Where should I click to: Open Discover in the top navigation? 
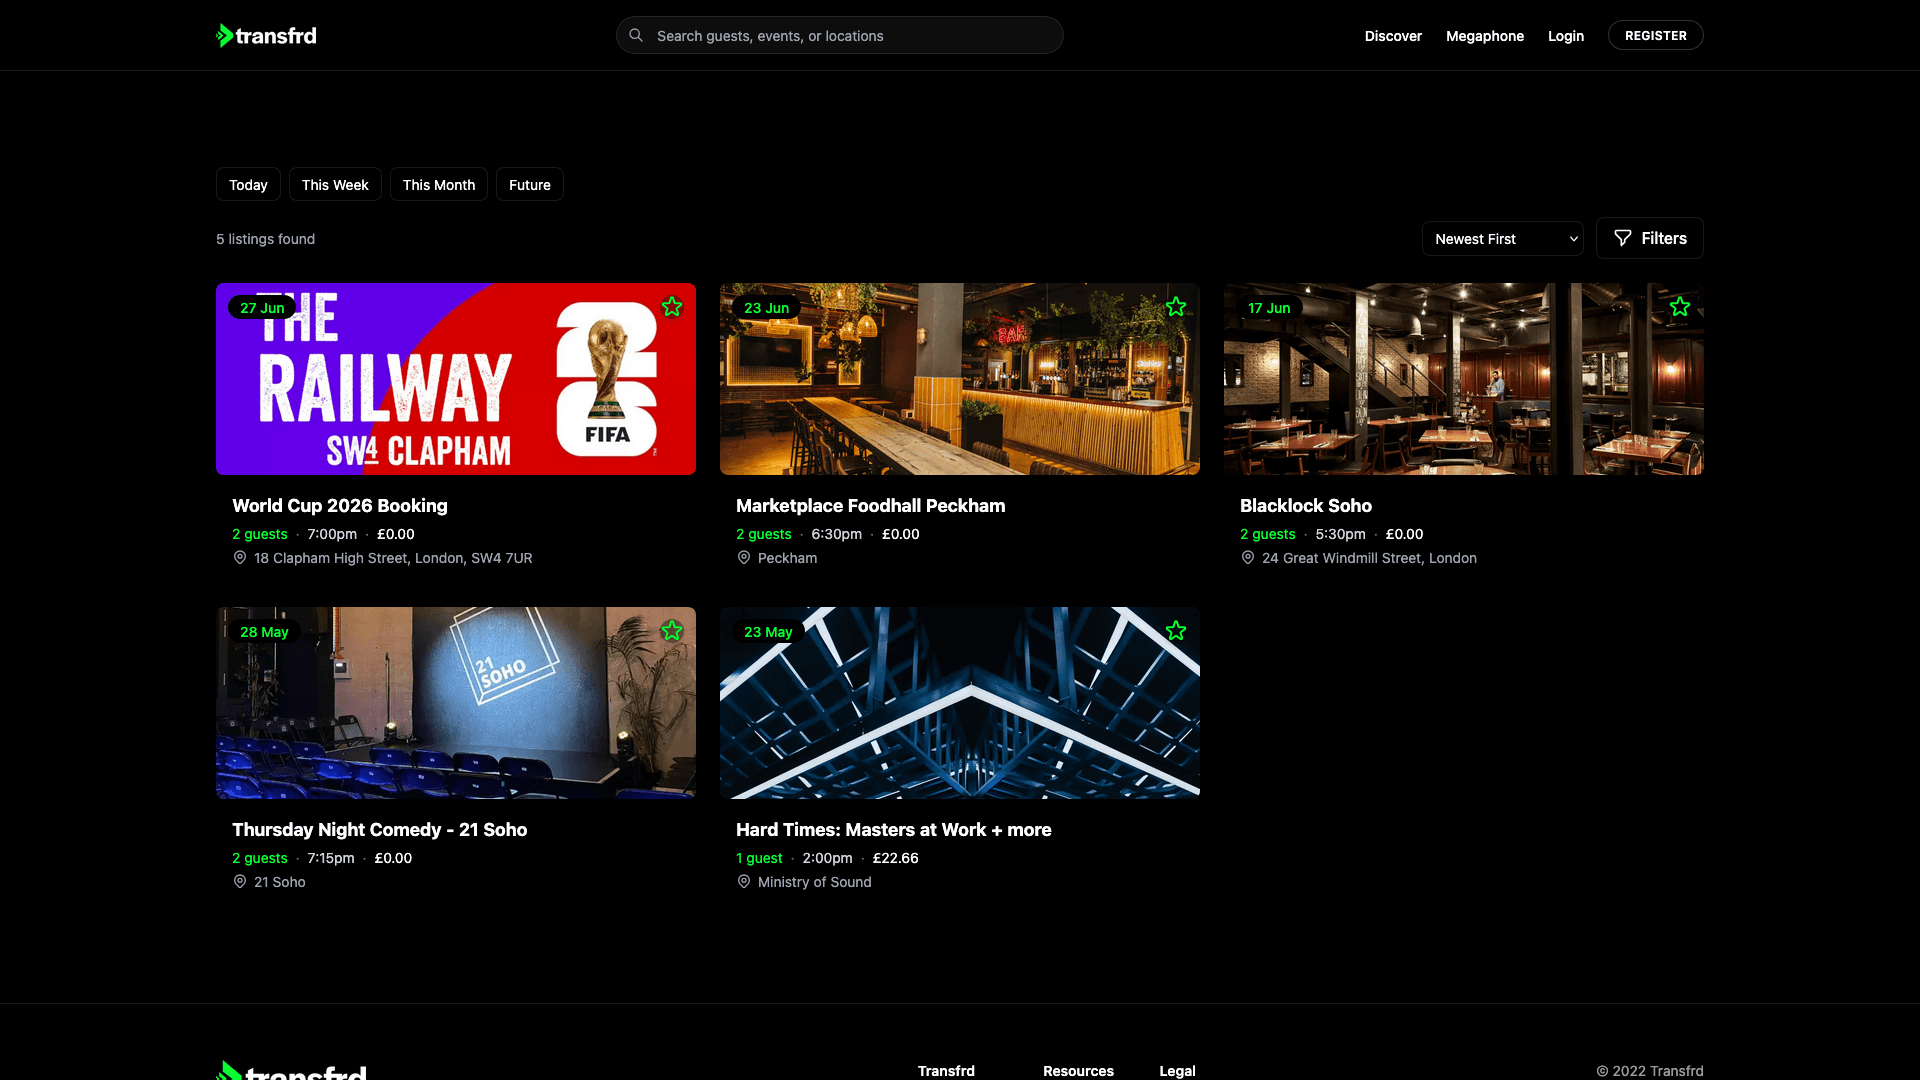1393,36
